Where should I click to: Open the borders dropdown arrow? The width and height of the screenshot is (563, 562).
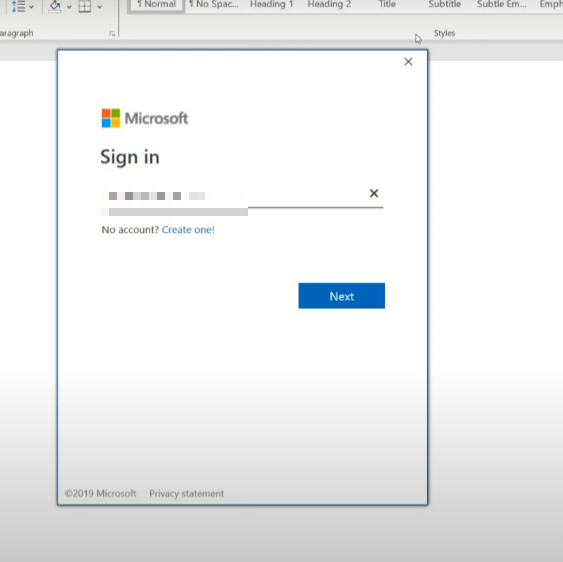pos(99,6)
